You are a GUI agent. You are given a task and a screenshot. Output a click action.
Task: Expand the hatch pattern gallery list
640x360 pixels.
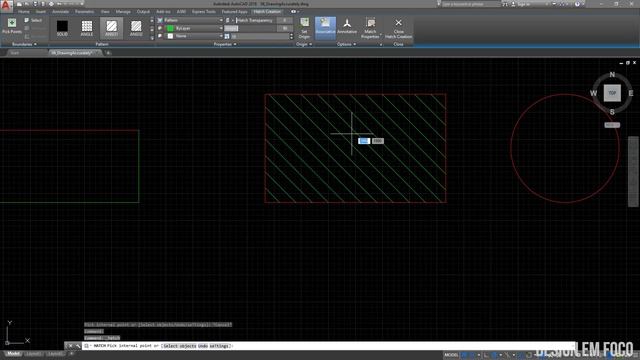coord(152,38)
